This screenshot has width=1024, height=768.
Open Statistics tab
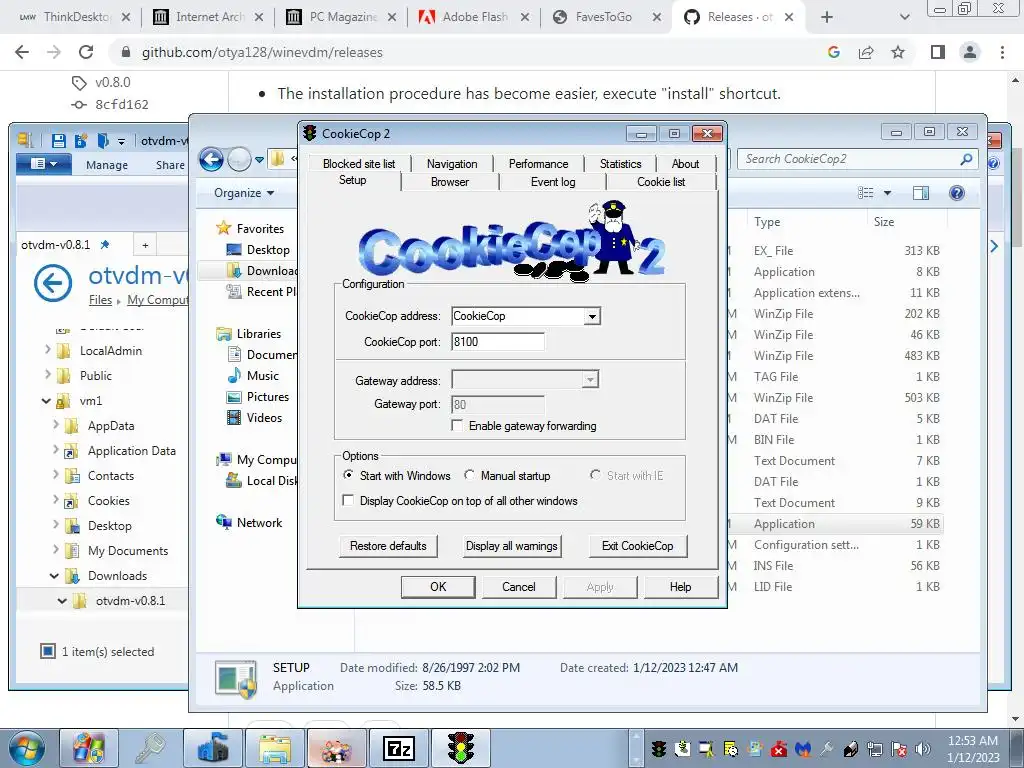click(x=620, y=164)
